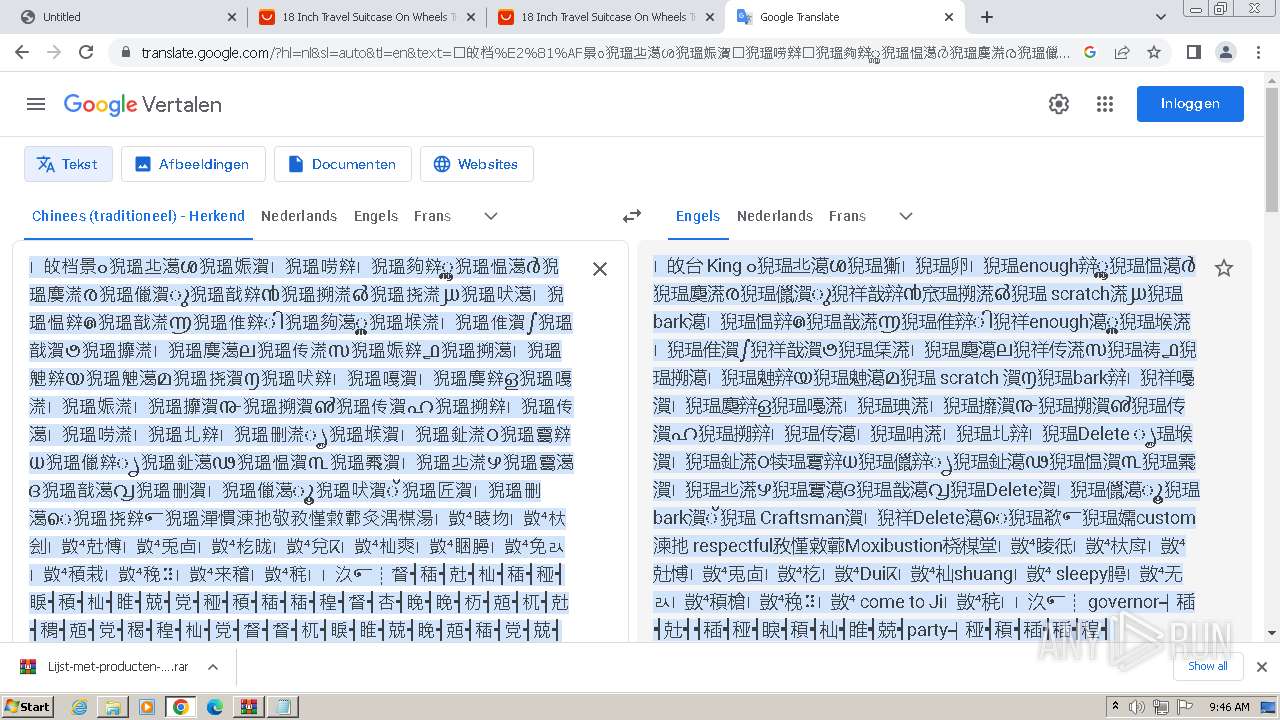Choose Engels as source language
Viewport: 1280px width, 720px height.
(x=376, y=216)
